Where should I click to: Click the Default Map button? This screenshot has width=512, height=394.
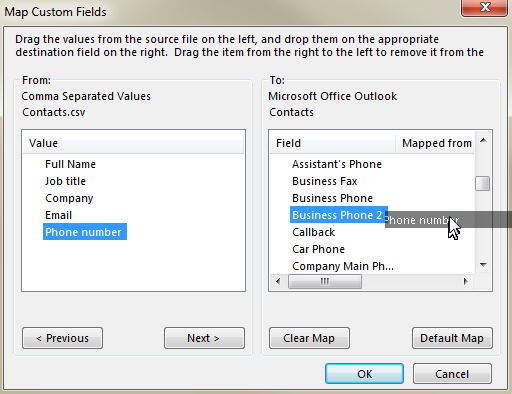(452, 338)
